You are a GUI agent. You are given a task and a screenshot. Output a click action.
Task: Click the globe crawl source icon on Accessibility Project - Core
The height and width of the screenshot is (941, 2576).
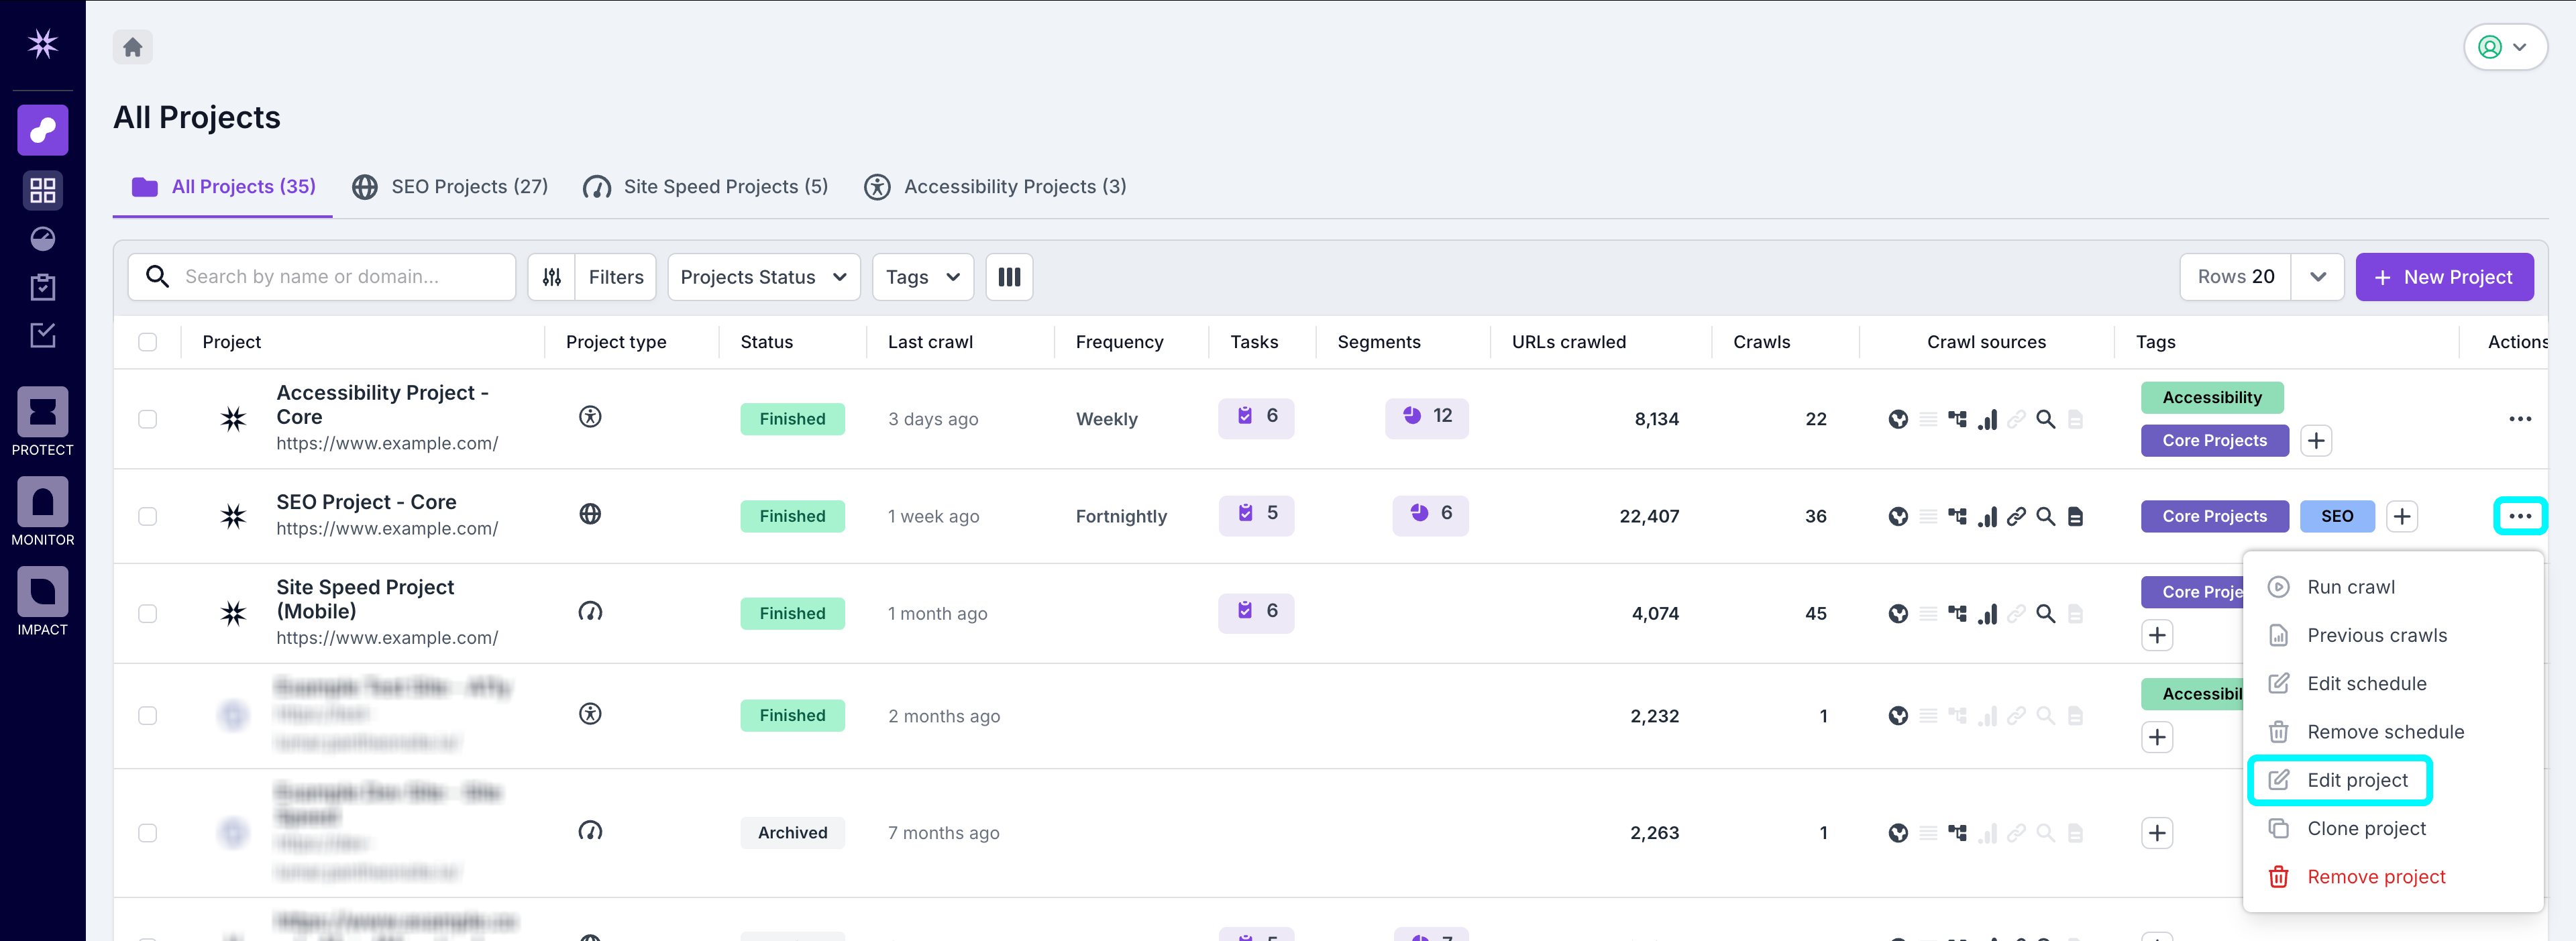click(1899, 419)
